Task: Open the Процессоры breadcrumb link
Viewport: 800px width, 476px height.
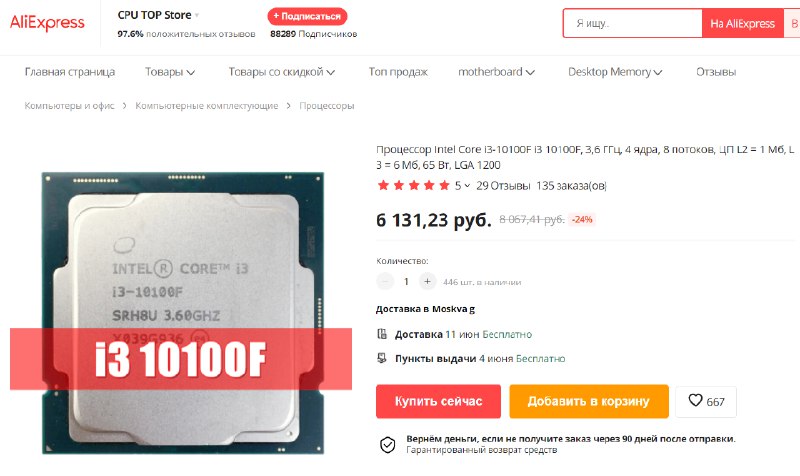Action: pos(327,106)
